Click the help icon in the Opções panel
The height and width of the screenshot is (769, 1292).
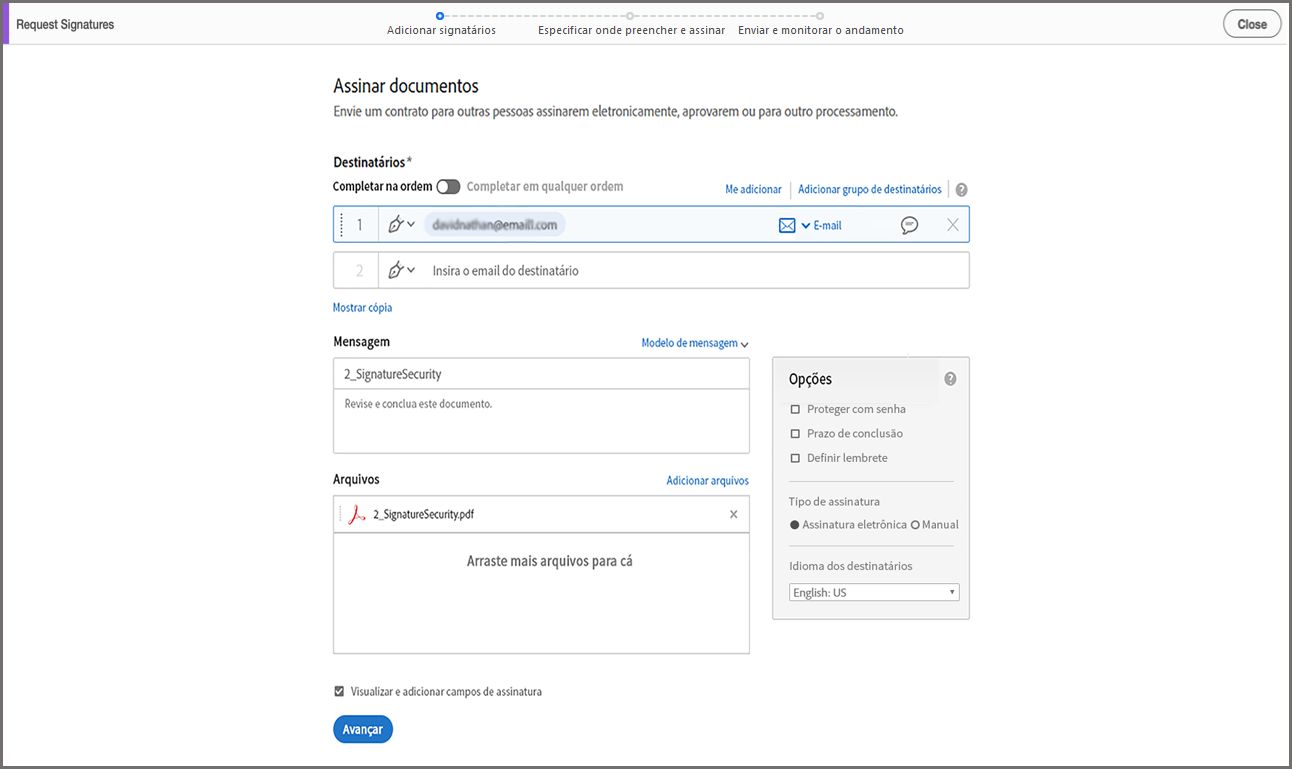pyautogui.click(x=950, y=378)
